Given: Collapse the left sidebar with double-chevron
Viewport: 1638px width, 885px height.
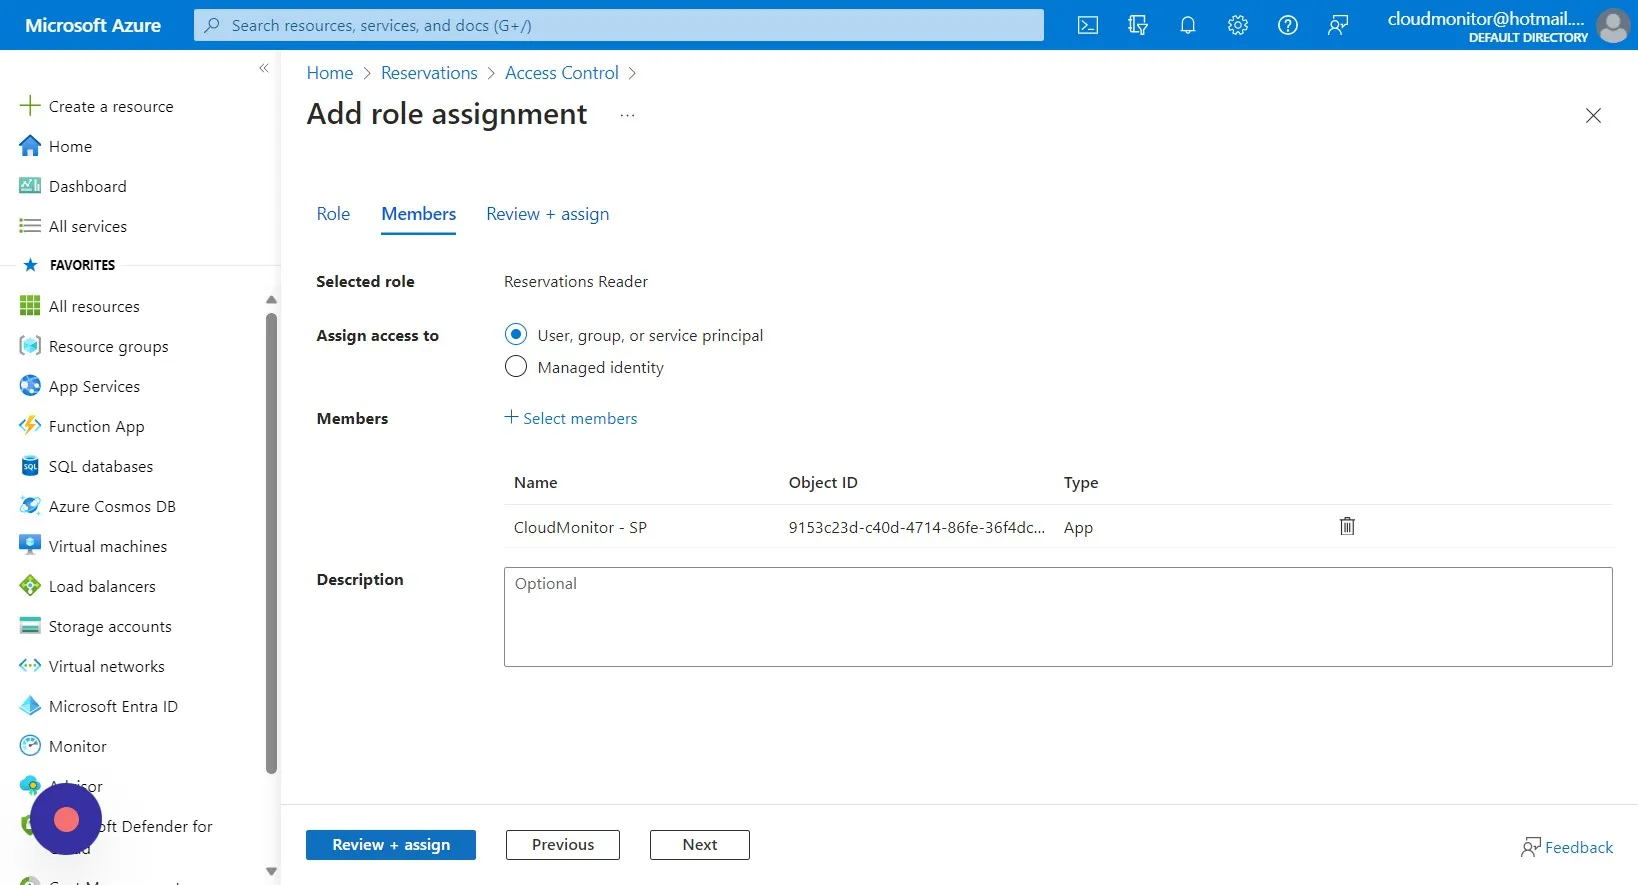Looking at the screenshot, I should 264,68.
